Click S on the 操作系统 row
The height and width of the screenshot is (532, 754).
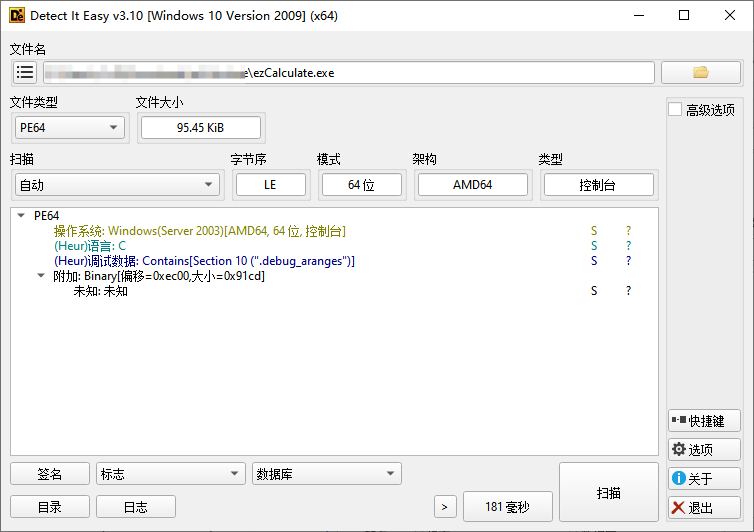click(594, 231)
